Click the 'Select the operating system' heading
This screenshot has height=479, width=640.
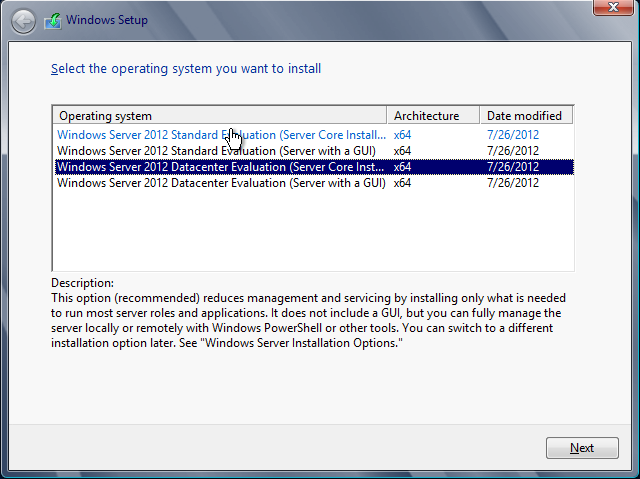click(x=186, y=69)
